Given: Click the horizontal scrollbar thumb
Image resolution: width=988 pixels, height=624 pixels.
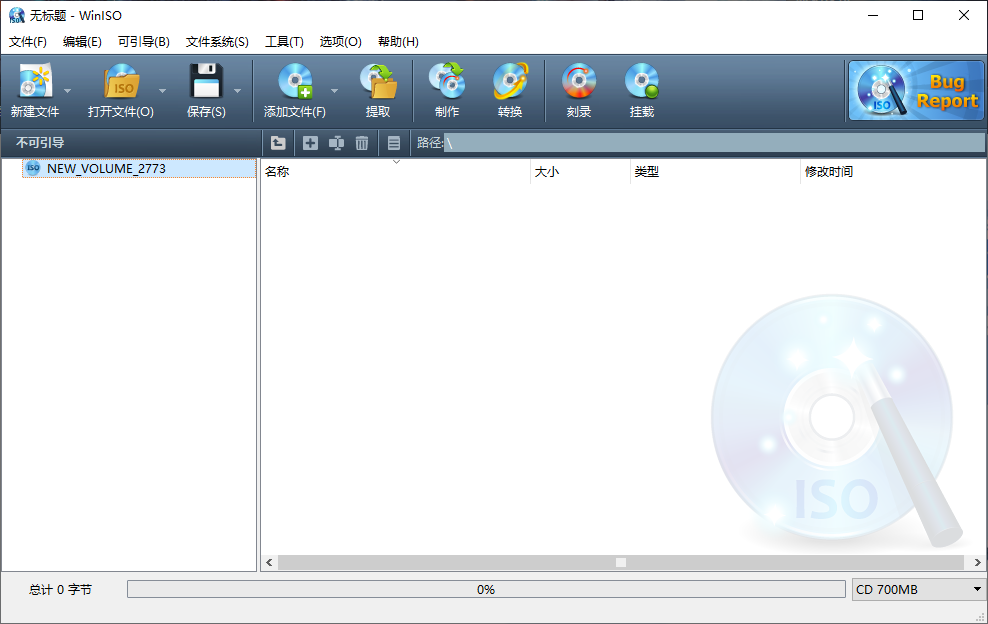Looking at the screenshot, I should pos(621,562).
